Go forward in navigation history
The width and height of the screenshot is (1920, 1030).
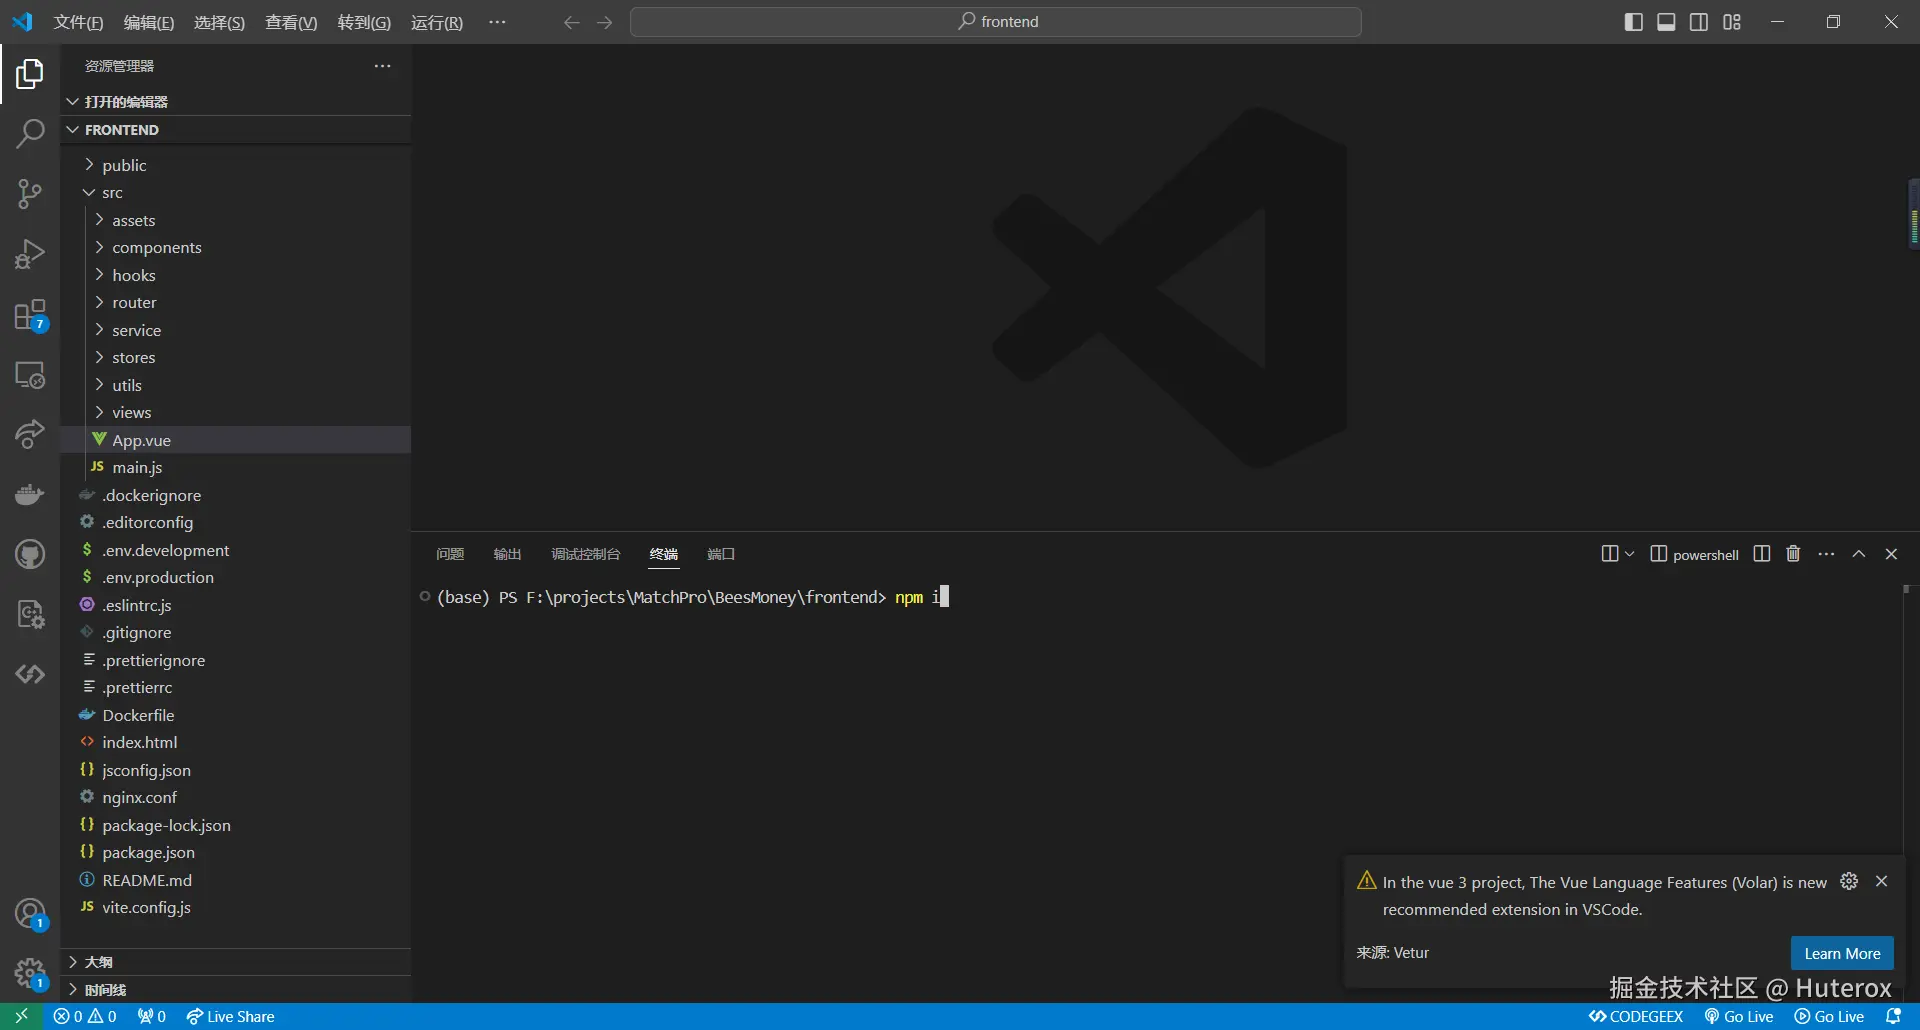click(604, 22)
